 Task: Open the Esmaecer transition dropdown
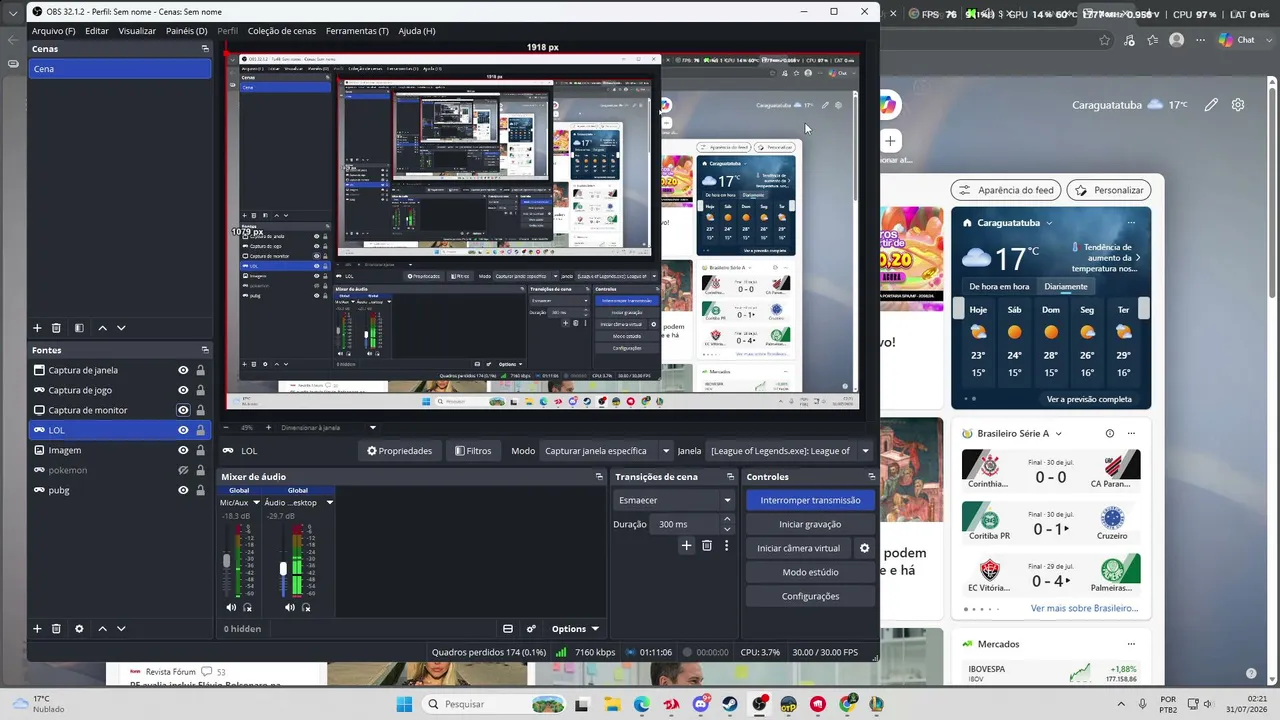(675, 500)
